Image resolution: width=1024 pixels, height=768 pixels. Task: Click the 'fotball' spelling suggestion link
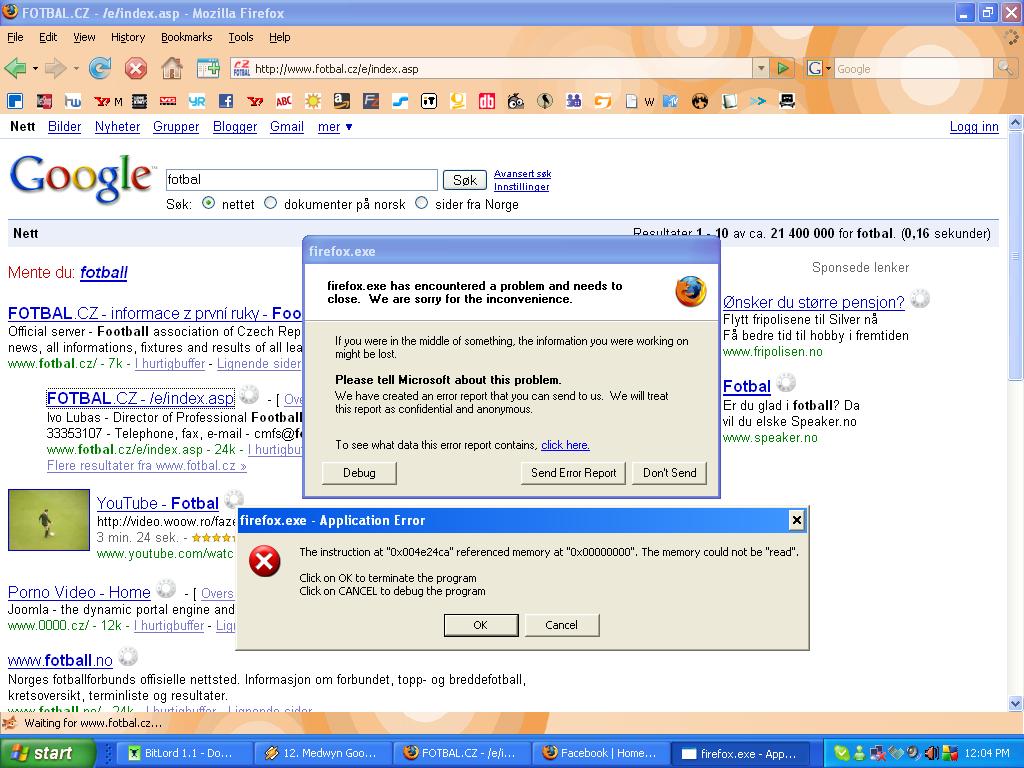tap(104, 272)
